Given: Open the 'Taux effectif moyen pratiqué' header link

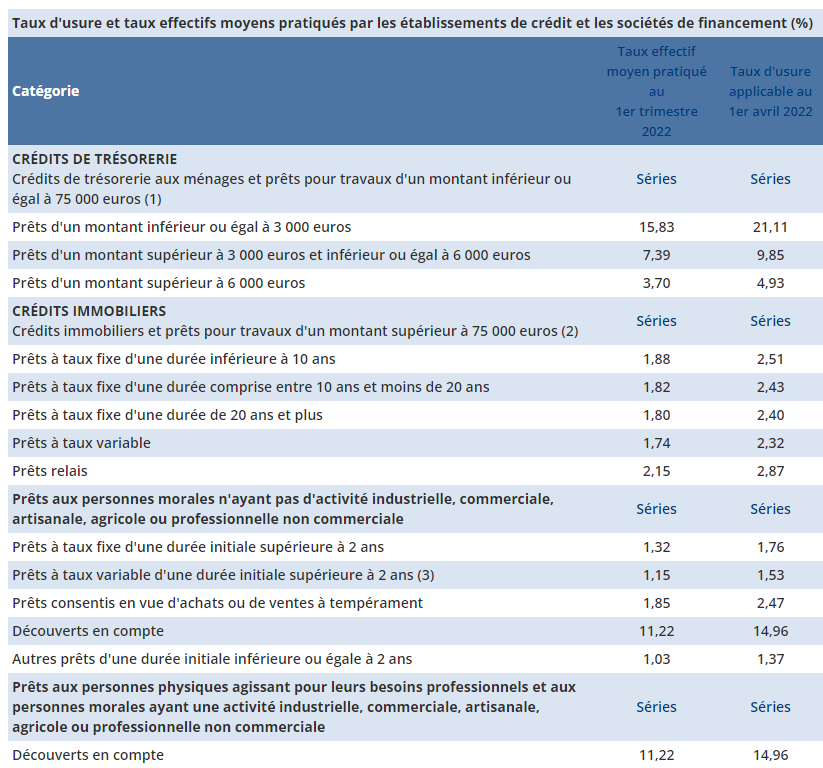Looking at the screenshot, I should [656, 91].
